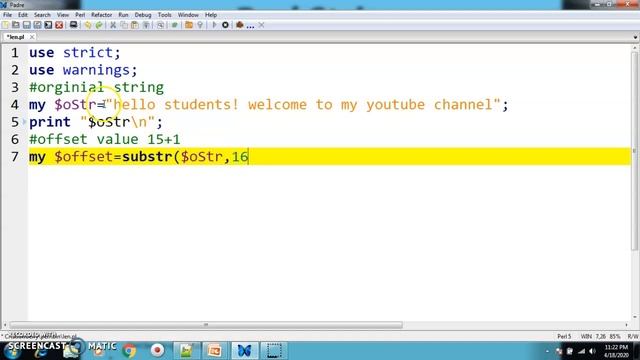Click the horizontal scrollbar right arrow
640x360 pixels.
click(627, 325)
